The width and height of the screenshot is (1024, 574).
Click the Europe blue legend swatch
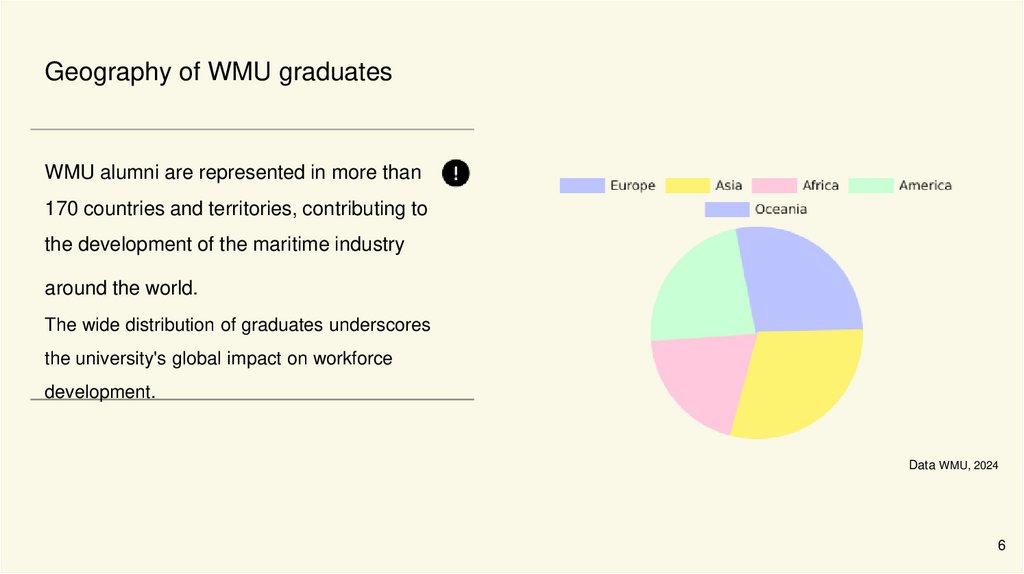click(x=582, y=185)
